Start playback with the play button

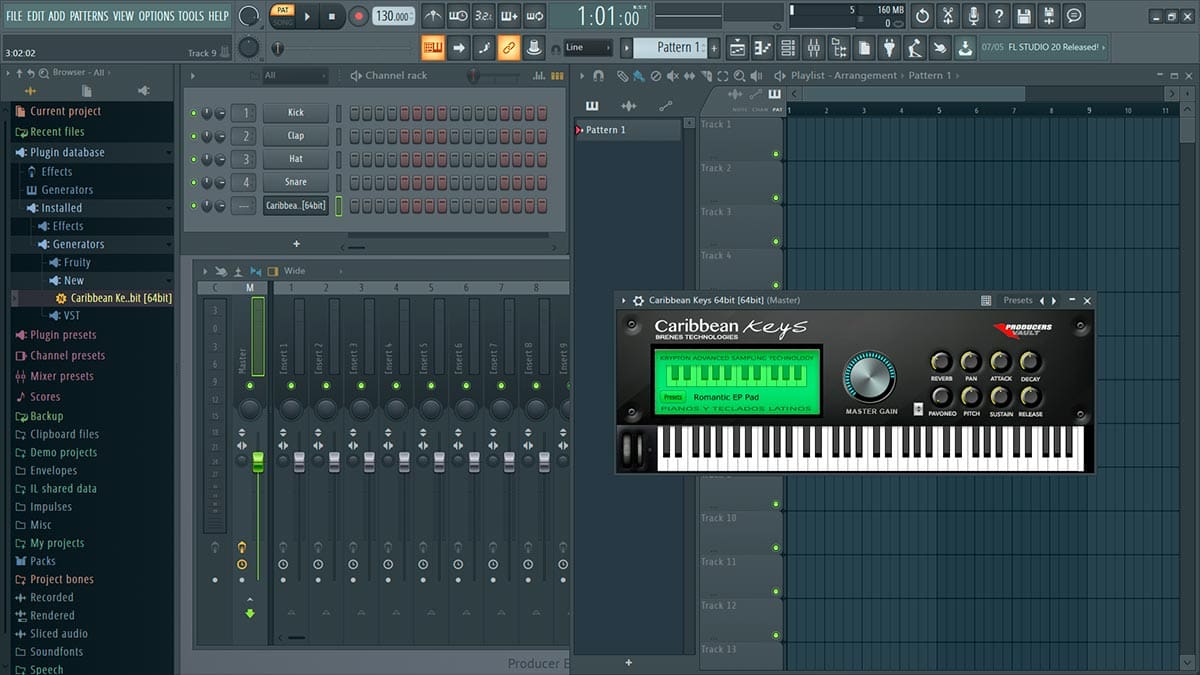pyautogui.click(x=307, y=16)
